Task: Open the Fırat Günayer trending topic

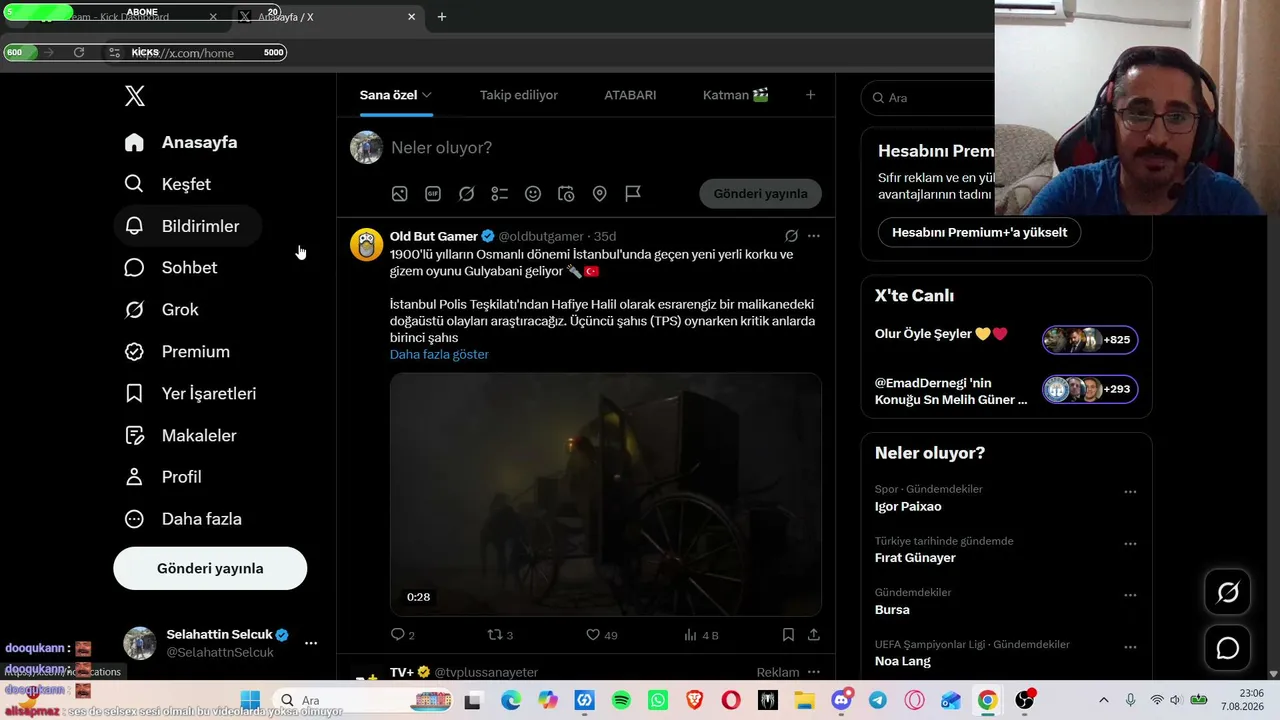Action: 915,558
